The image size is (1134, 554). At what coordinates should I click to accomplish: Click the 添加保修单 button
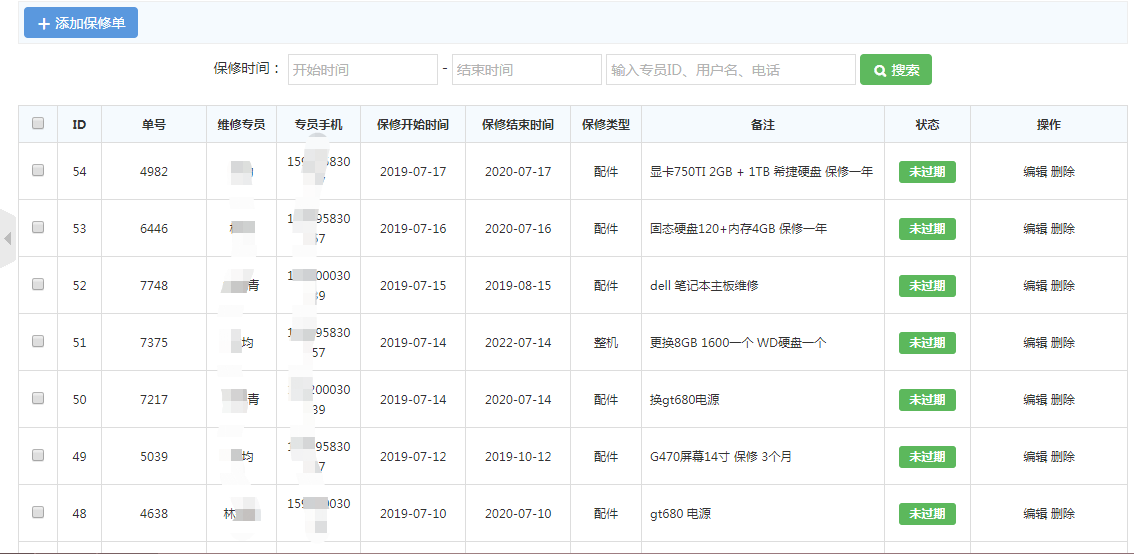pos(81,22)
